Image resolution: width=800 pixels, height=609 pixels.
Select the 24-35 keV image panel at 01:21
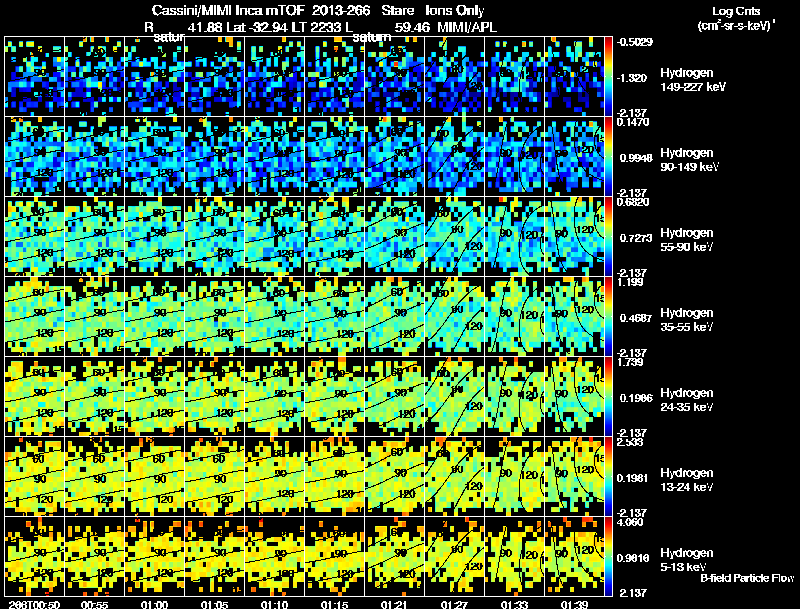[x=395, y=396]
